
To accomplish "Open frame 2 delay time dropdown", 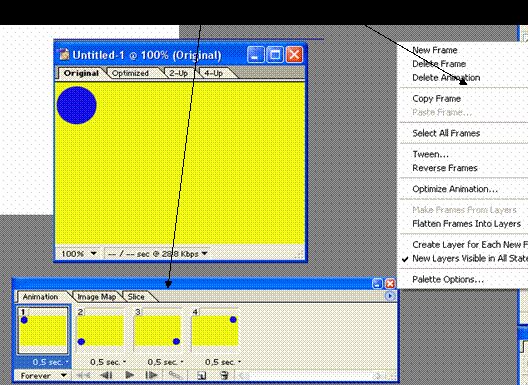I will coord(108,362).
